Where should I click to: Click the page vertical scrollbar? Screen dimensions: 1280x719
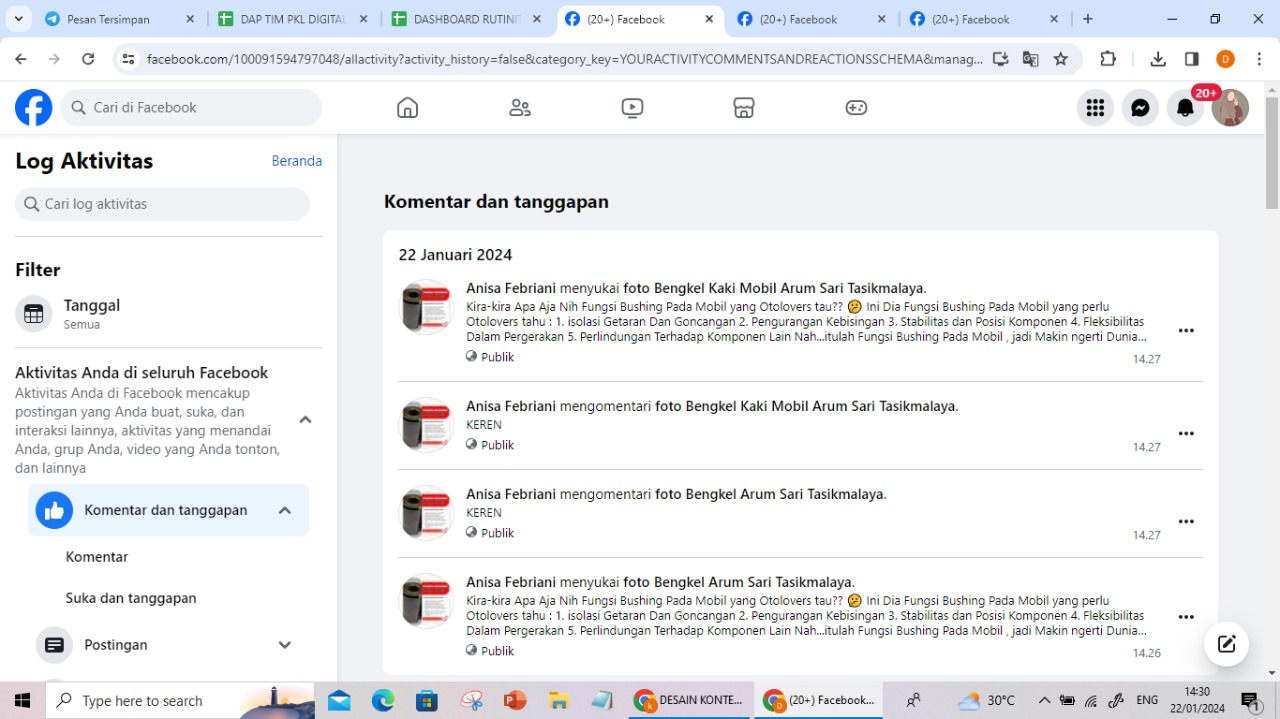pos(1272,153)
